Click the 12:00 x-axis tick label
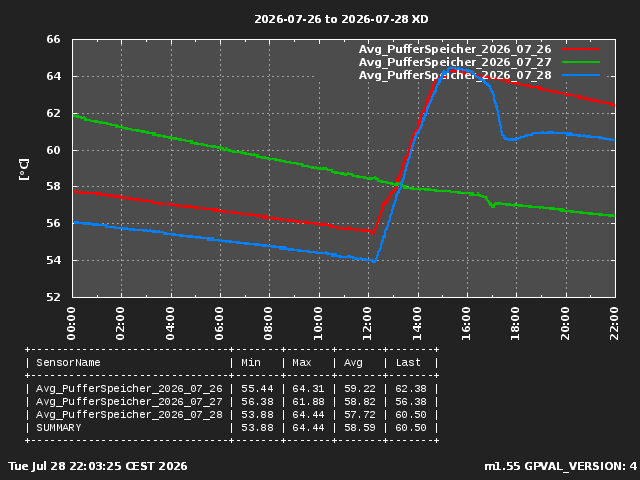The height and width of the screenshot is (480, 640). coord(368,324)
